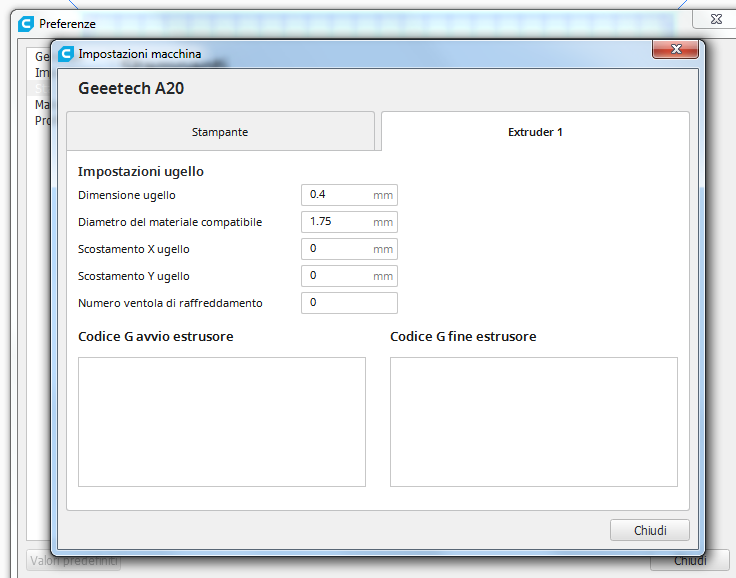Click the Impostazioni ugello heading
Image resolution: width=736 pixels, height=578 pixels.
coord(141,171)
